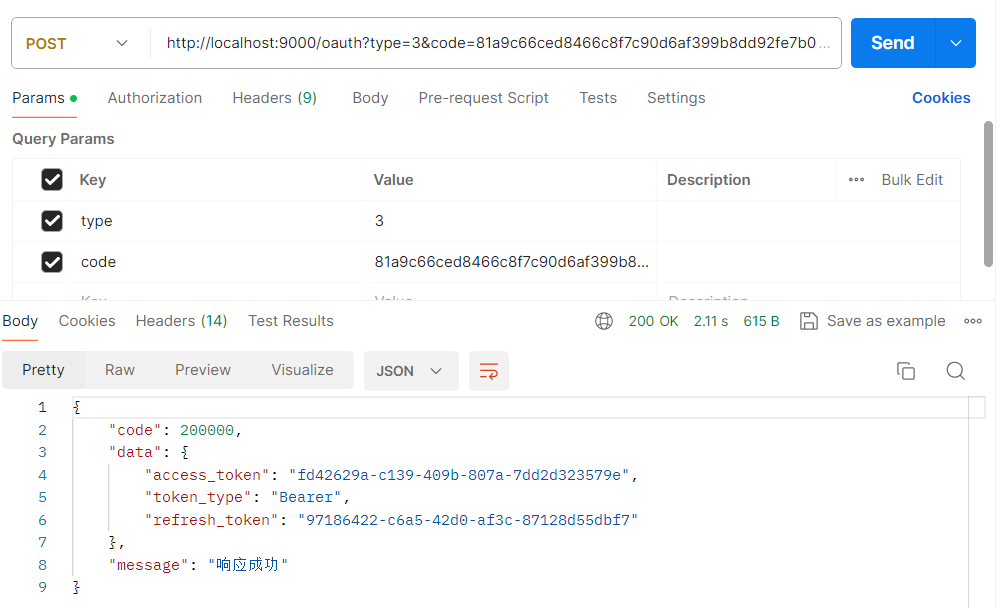Open the Tests tab
Image resolution: width=1005 pixels, height=608 pixels.
597,98
